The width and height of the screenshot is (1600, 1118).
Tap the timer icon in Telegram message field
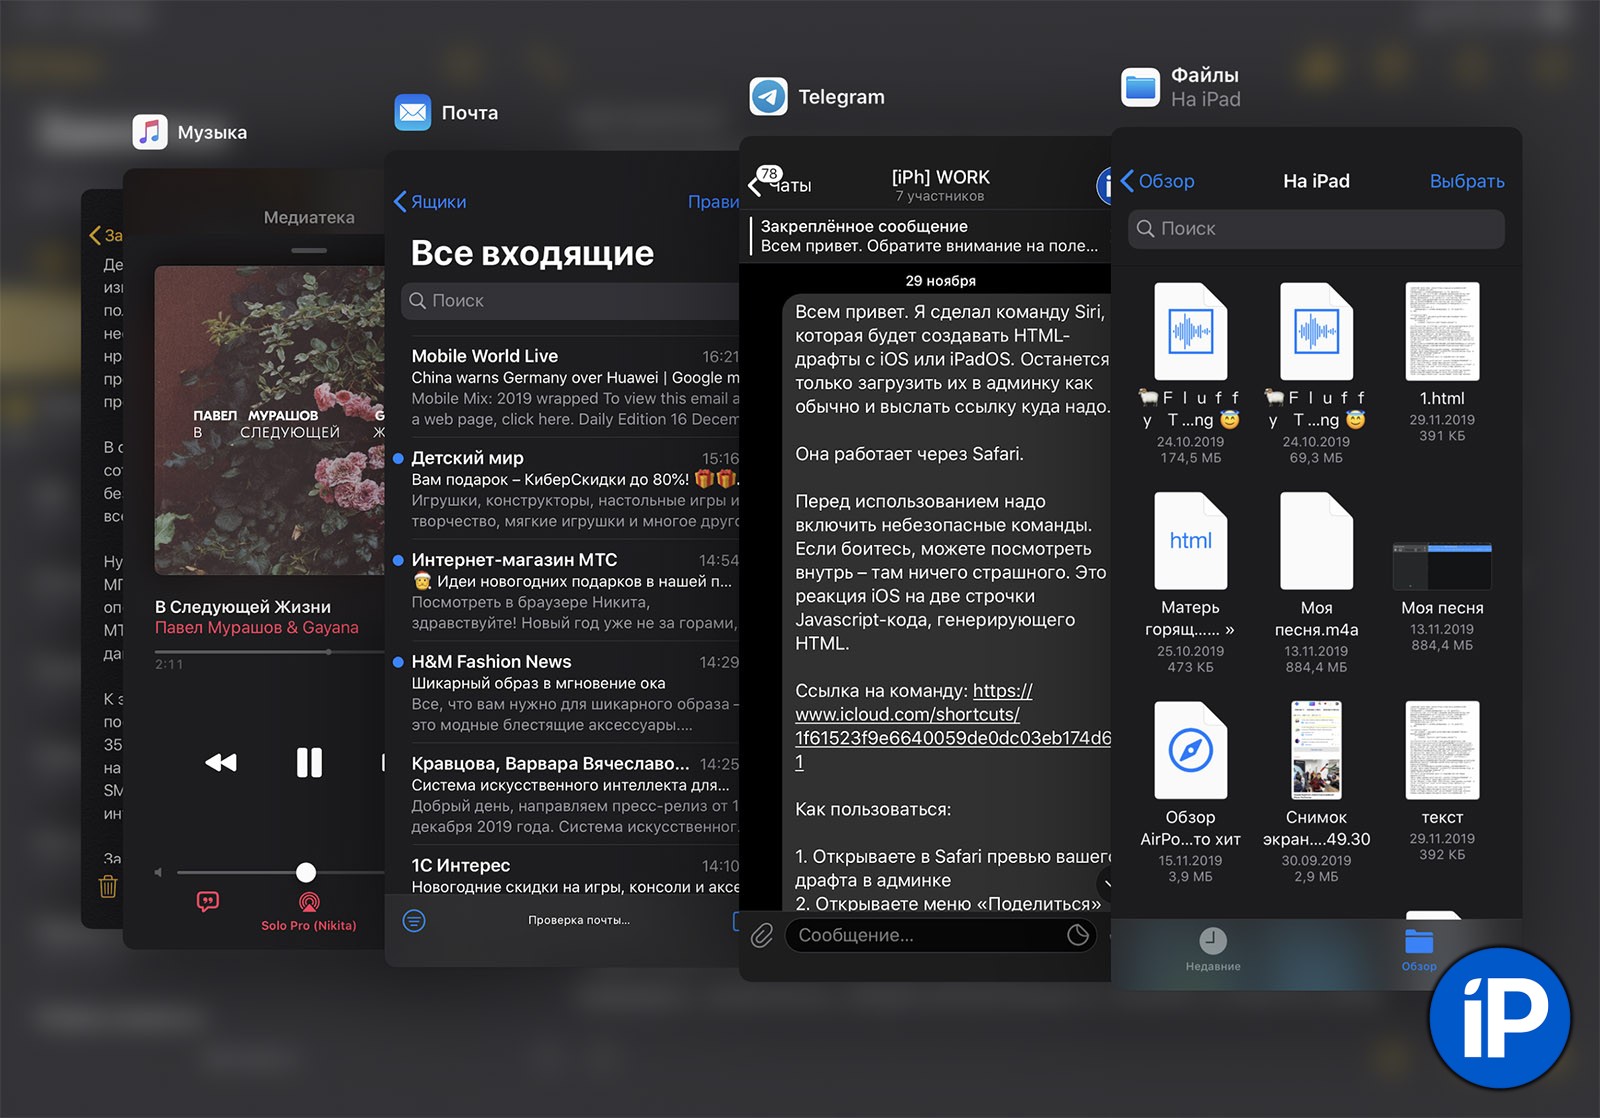[x=1078, y=935]
